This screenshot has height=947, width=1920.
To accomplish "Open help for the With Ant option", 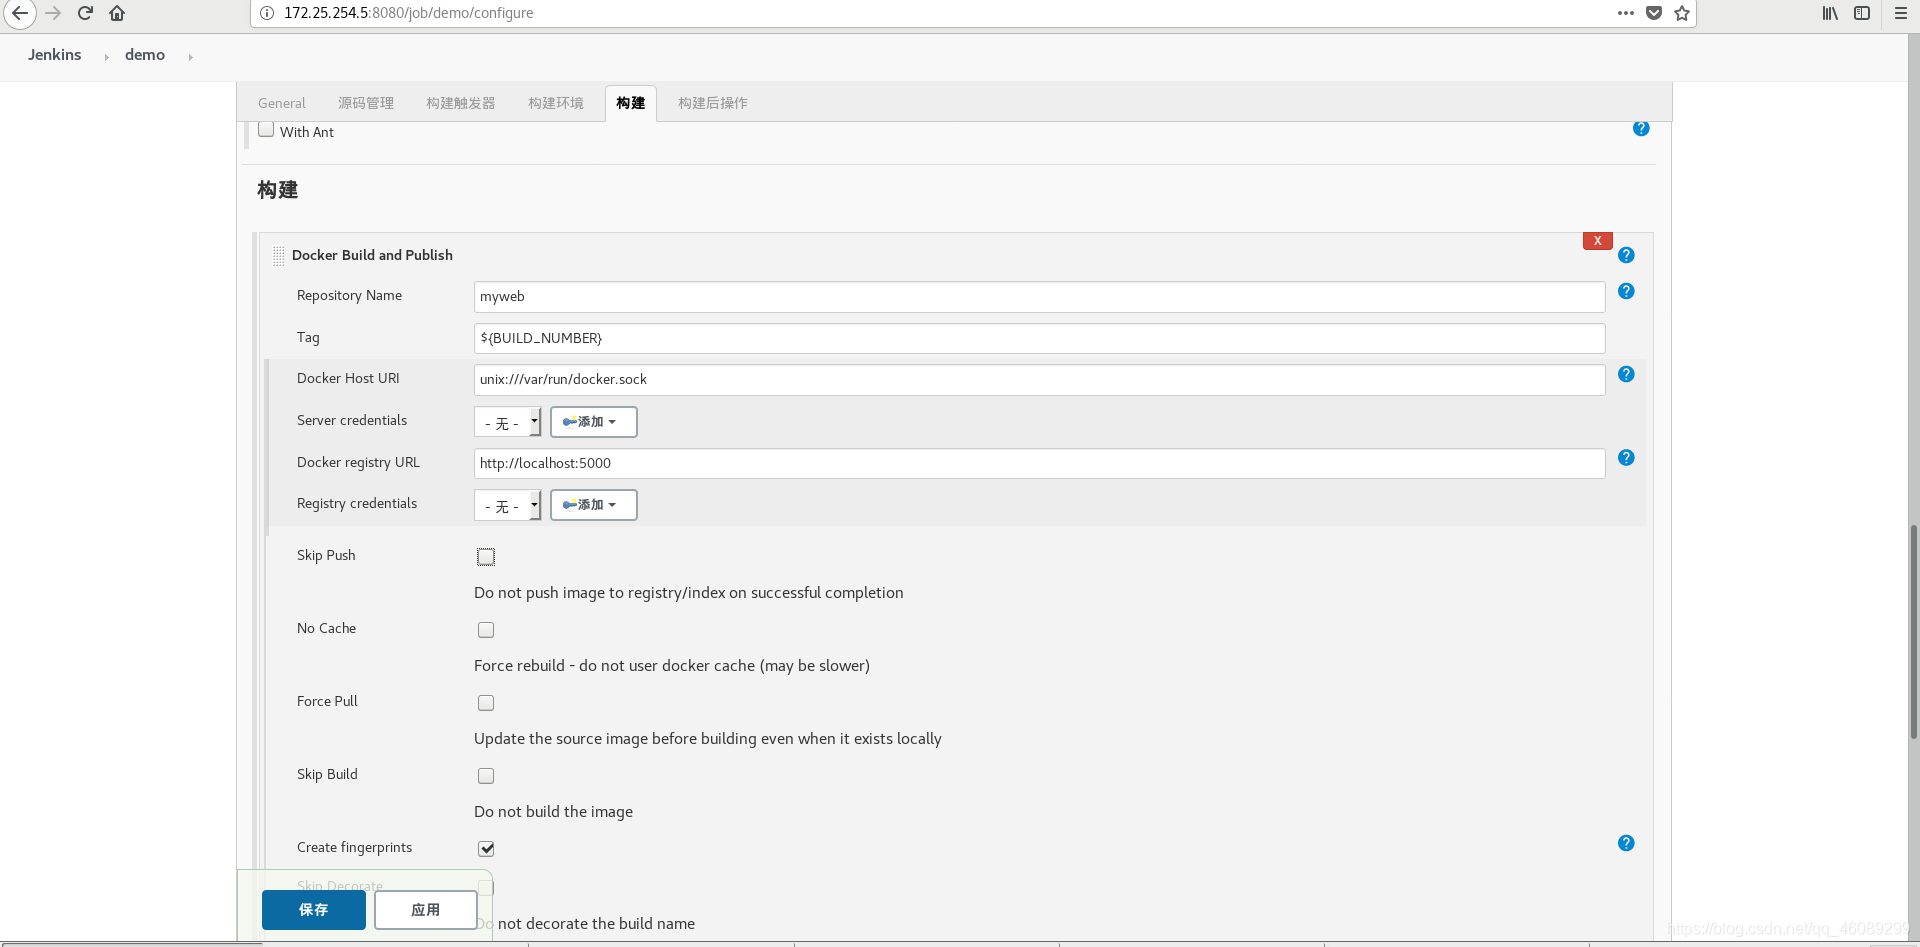I will pos(1641,128).
